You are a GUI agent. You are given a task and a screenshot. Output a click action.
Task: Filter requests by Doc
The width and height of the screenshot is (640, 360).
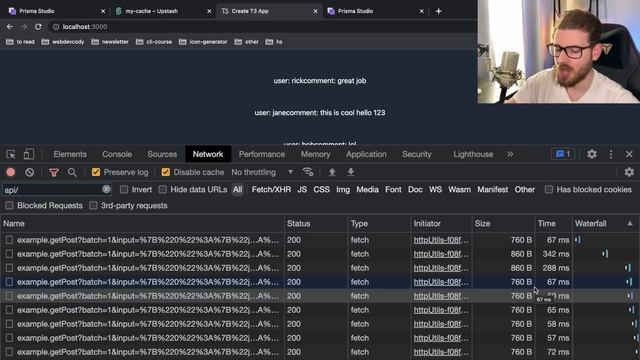click(415, 189)
